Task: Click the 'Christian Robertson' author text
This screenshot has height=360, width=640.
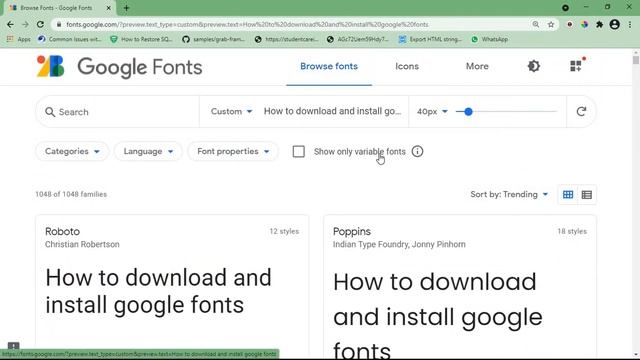Action: (82, 244)
